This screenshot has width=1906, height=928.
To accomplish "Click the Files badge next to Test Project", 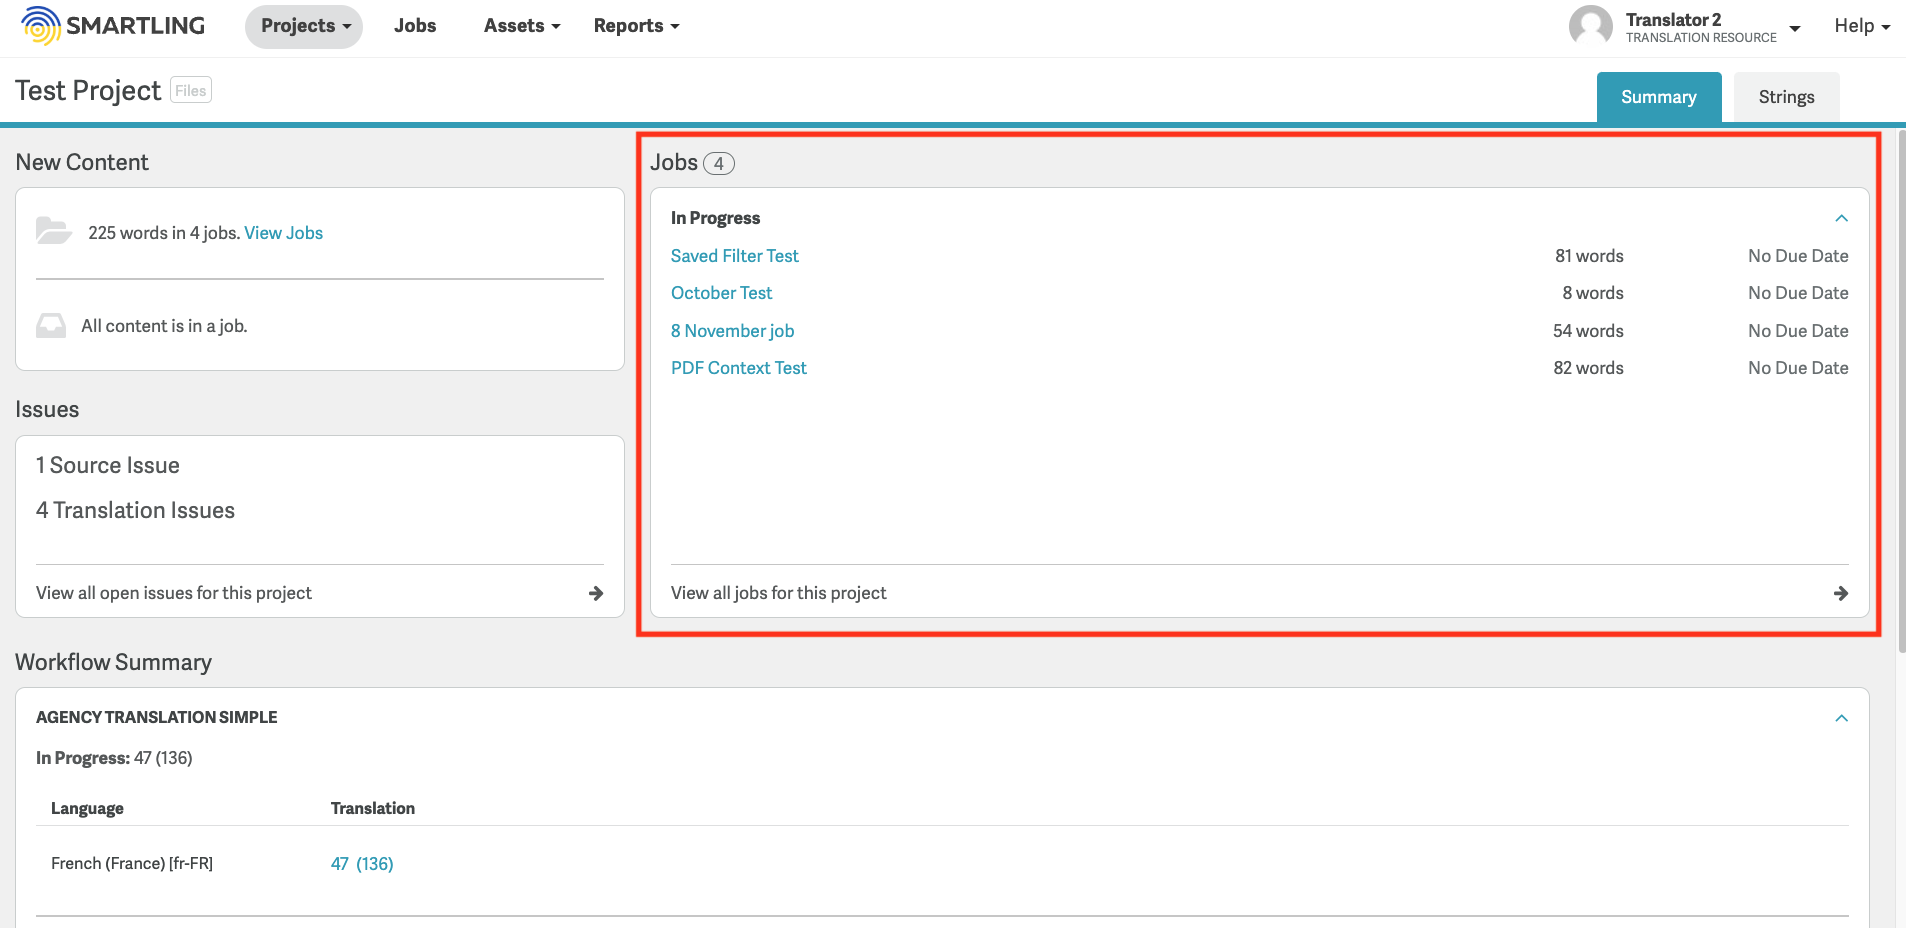I will [190, 90].
